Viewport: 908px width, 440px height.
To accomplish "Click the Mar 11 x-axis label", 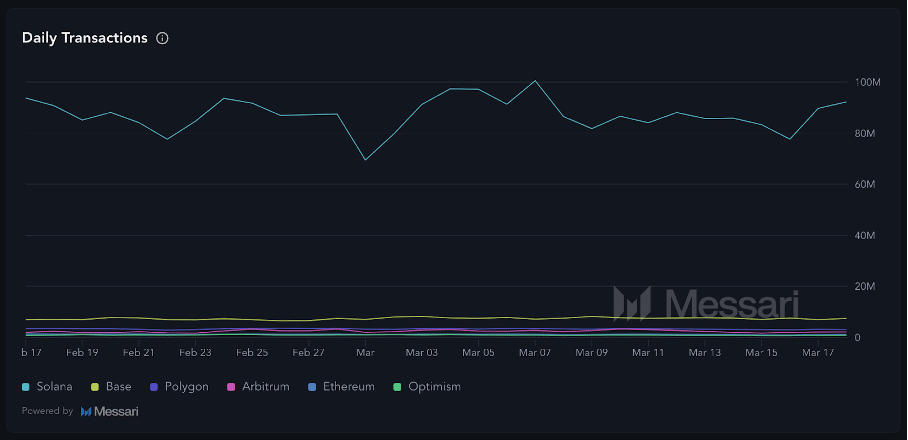I will coord(648,353).
